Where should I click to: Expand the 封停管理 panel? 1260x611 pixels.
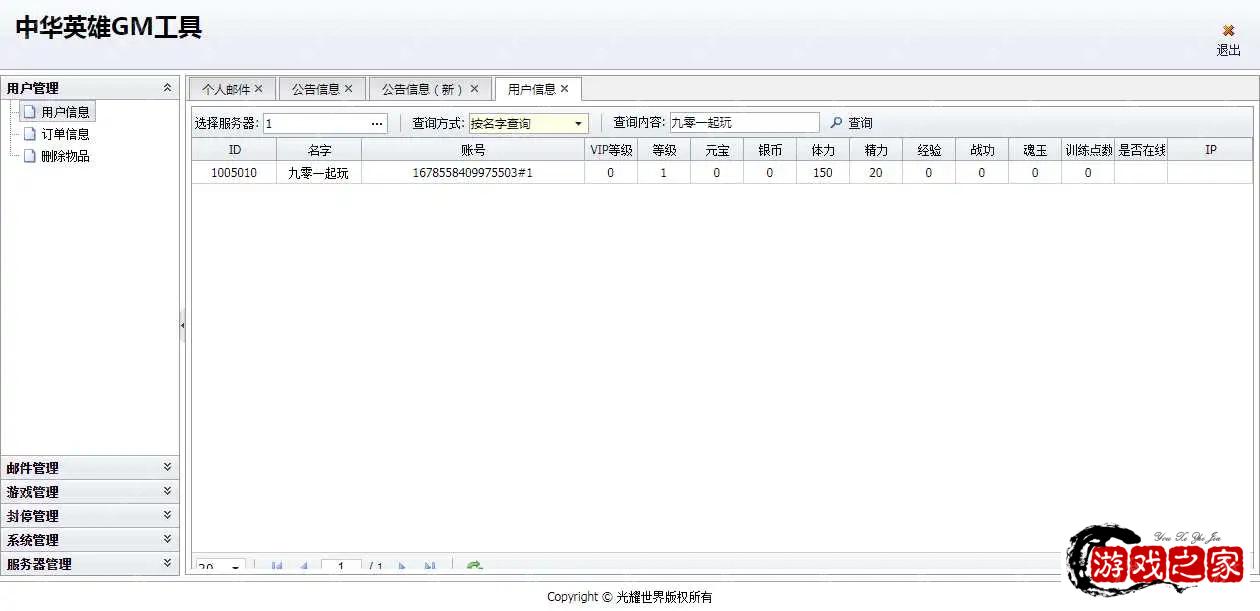coord(167,515)
